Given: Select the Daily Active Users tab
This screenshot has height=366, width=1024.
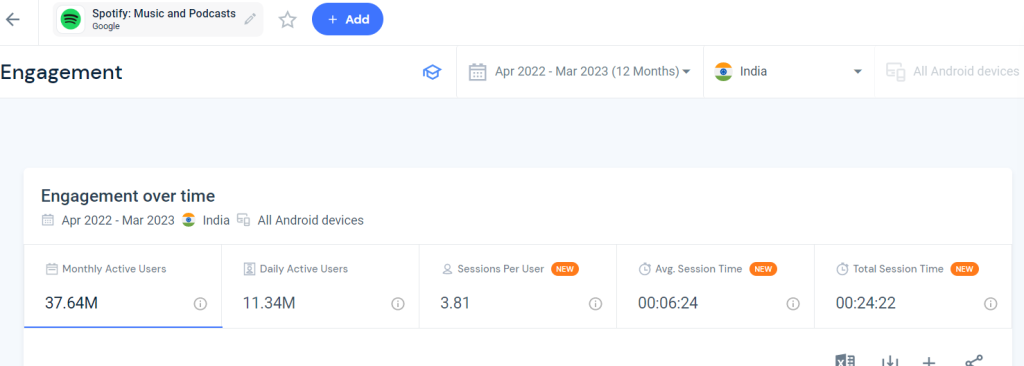Looking at the screenshot, I should click(321, 286).
